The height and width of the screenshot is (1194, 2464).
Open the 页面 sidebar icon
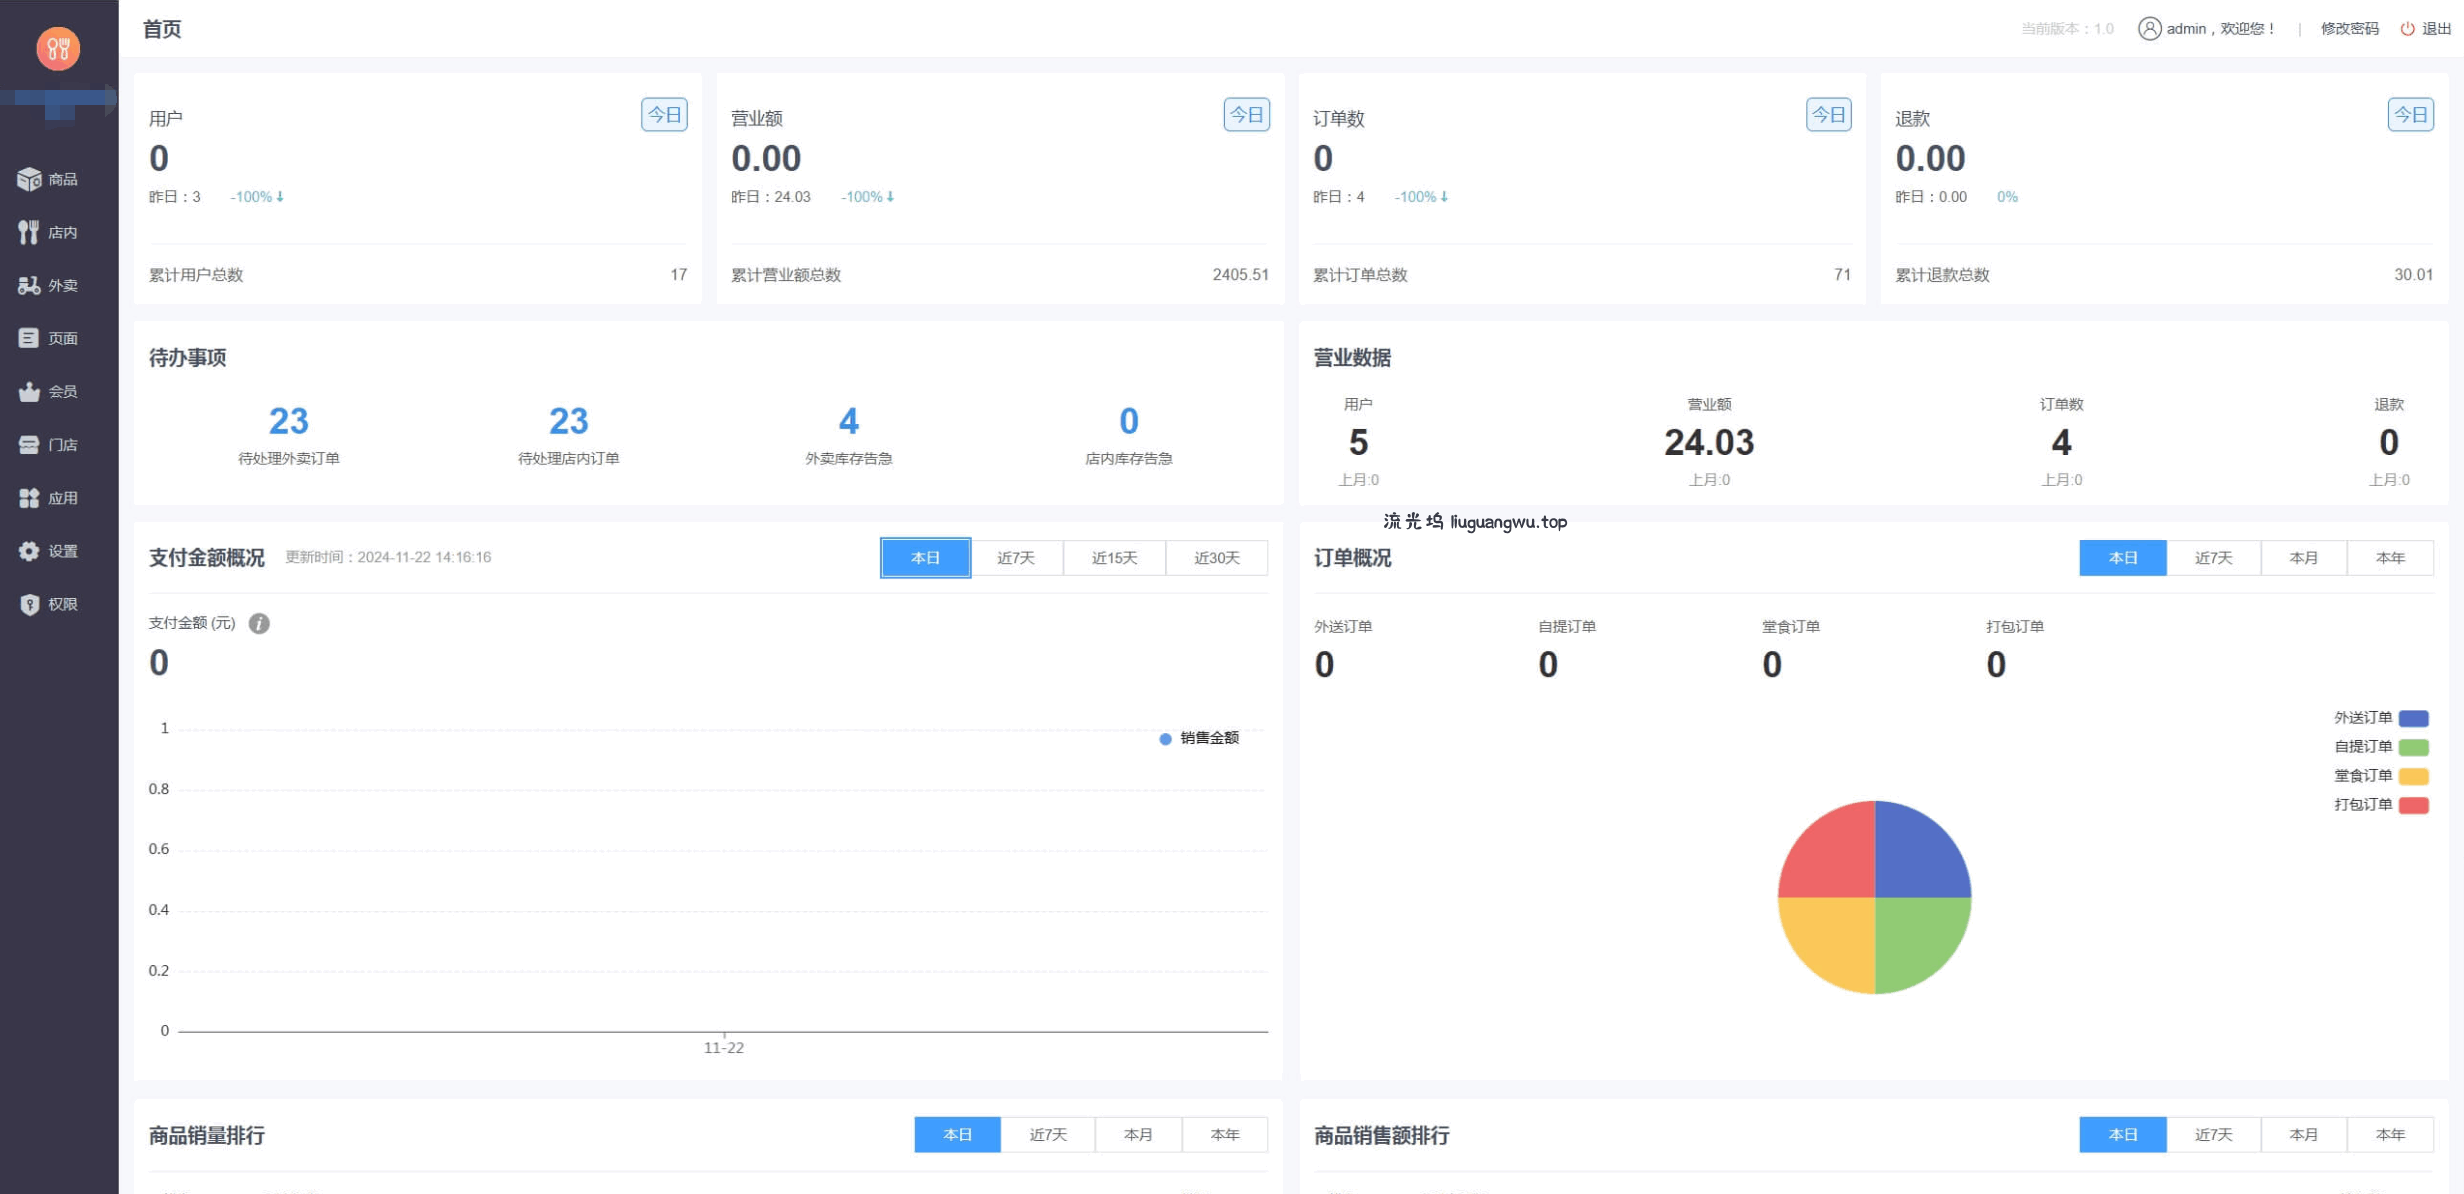point(29,338)
